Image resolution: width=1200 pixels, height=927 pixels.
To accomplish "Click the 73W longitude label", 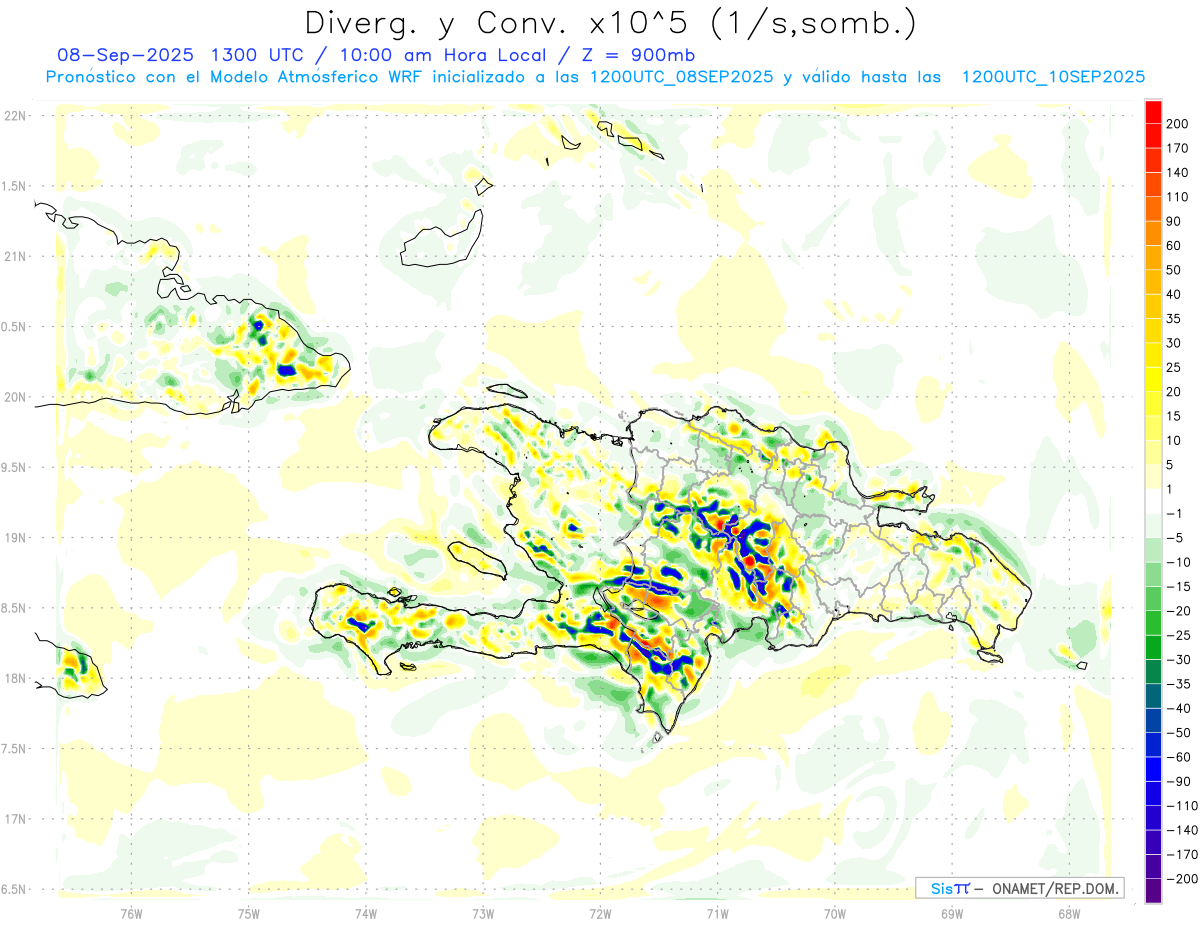I will click(x=483, y=913).
